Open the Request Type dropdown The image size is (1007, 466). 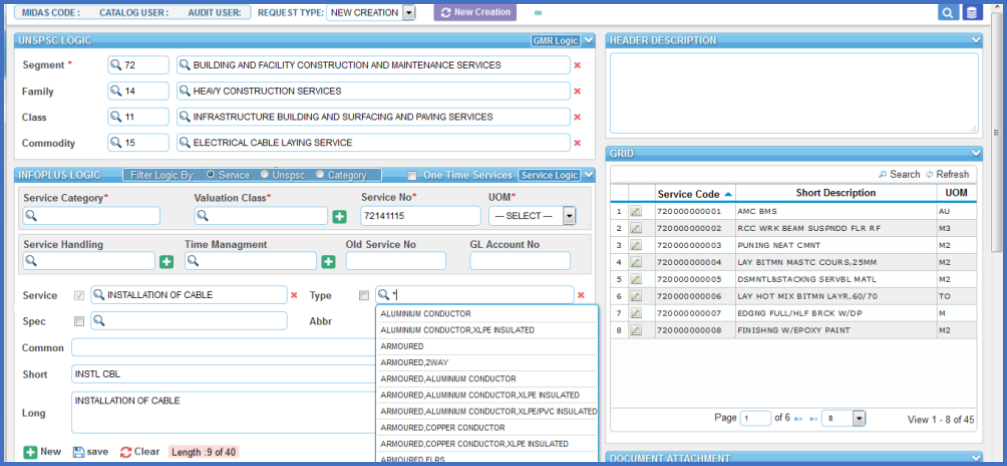coord(408,13)
